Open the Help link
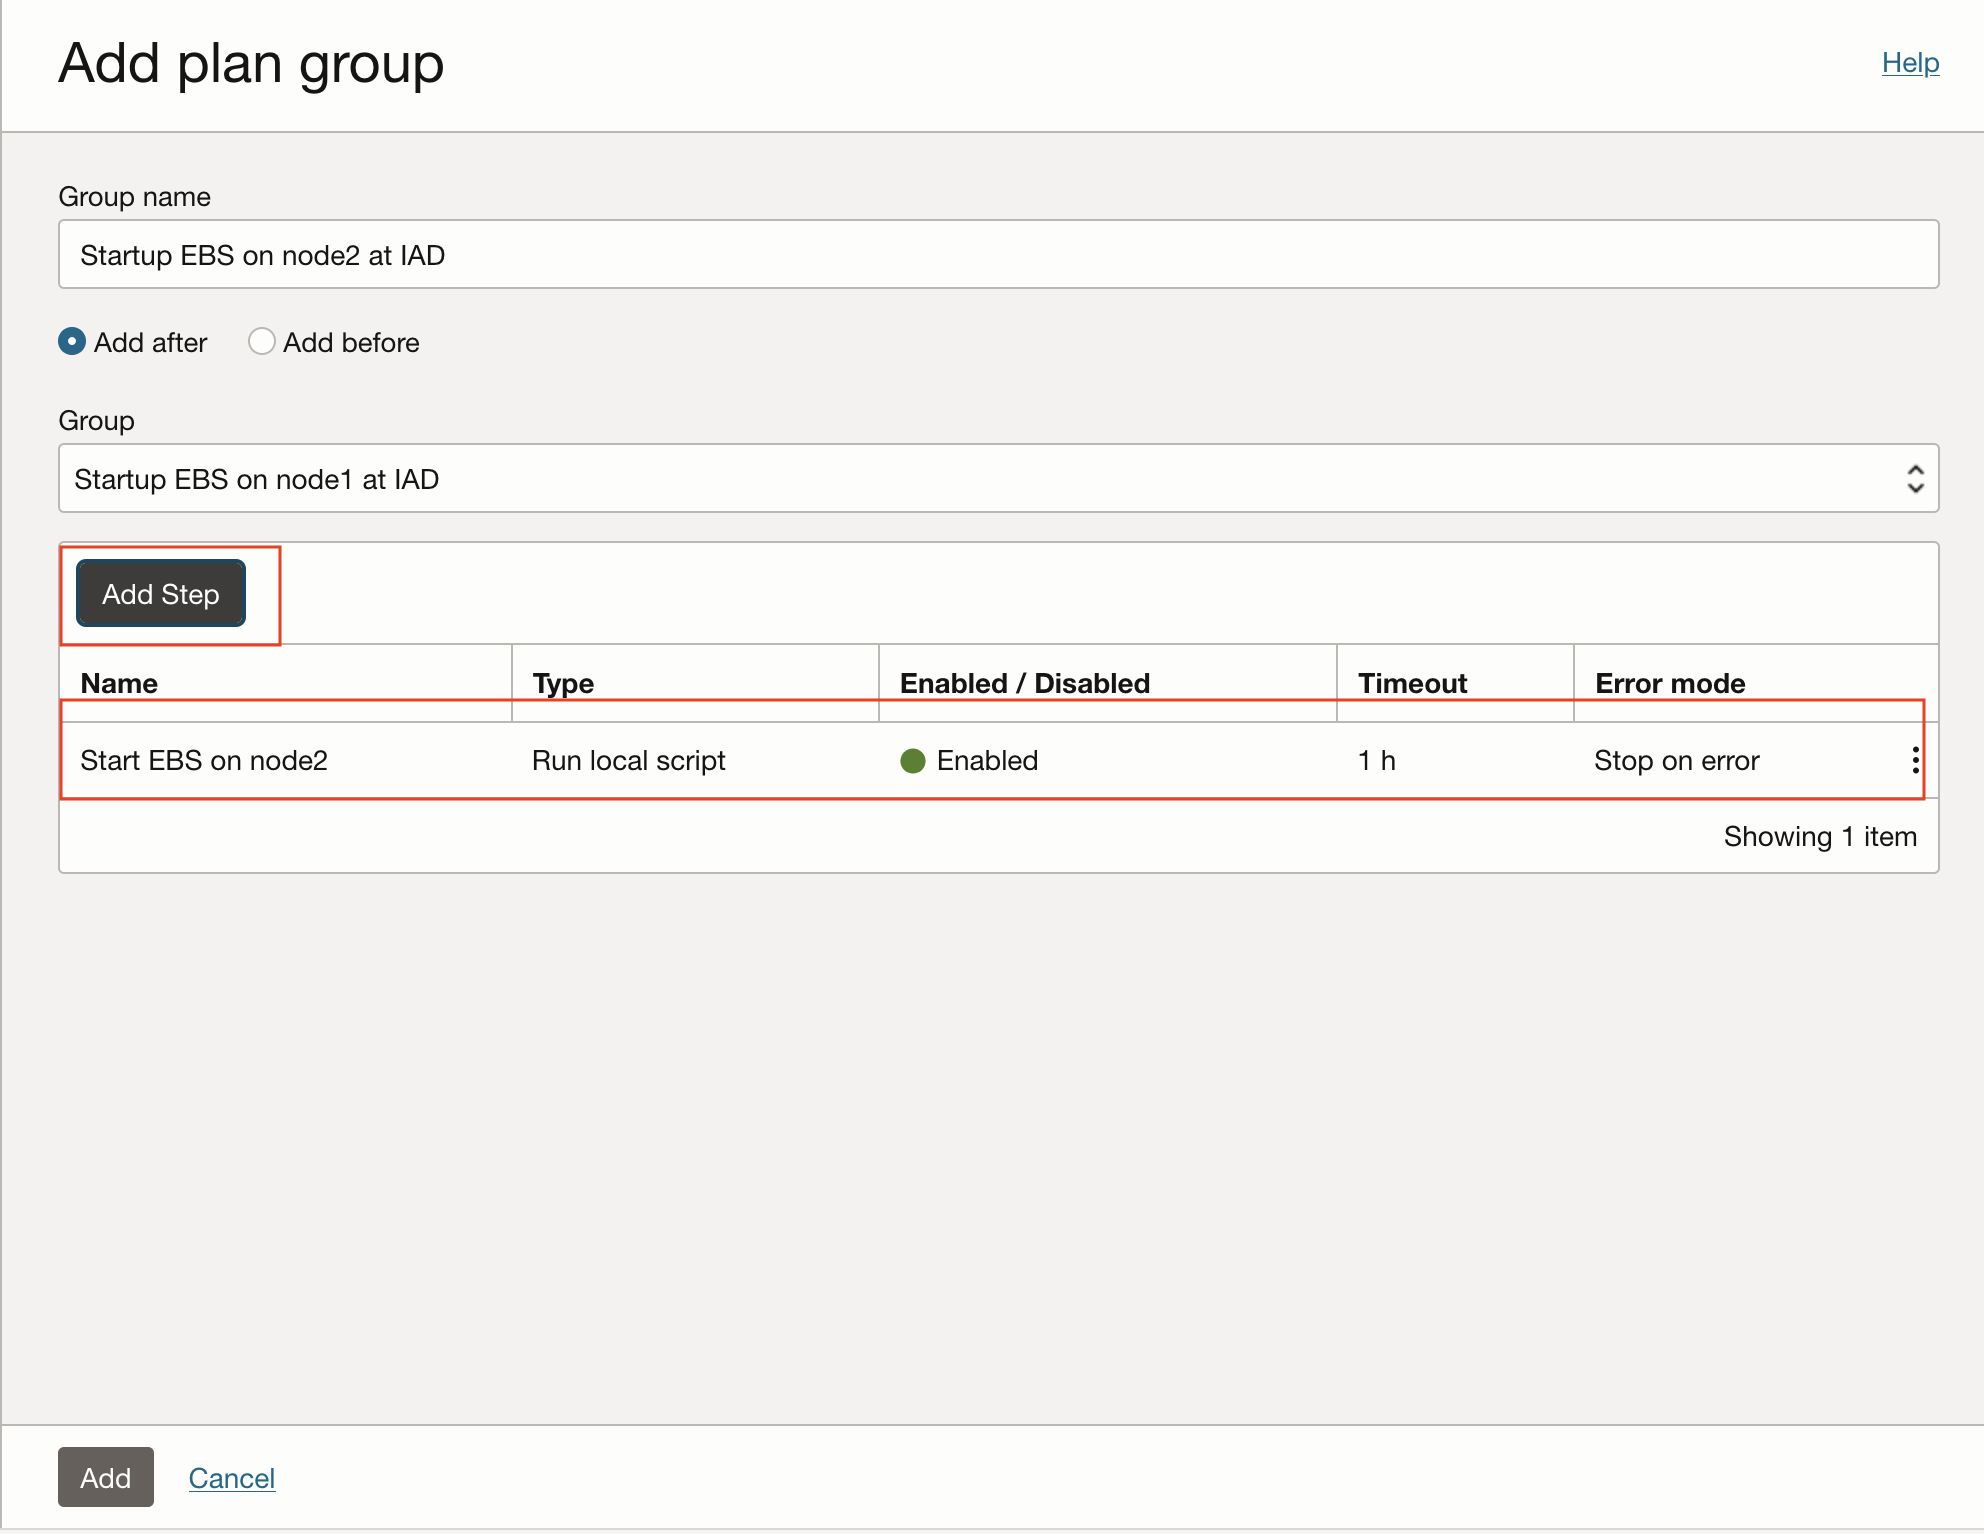This screenshot has width=1984, height=1534. [1909, 63]
